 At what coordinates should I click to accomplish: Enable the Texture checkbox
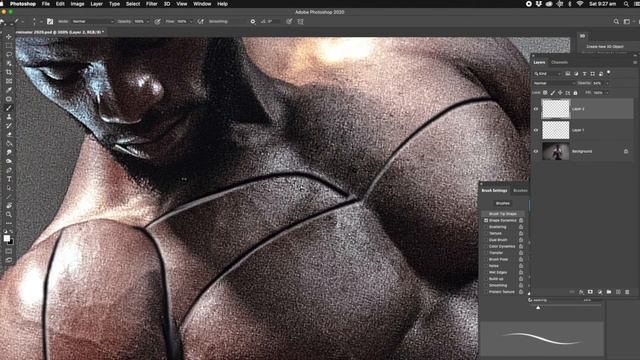point(486,233)
